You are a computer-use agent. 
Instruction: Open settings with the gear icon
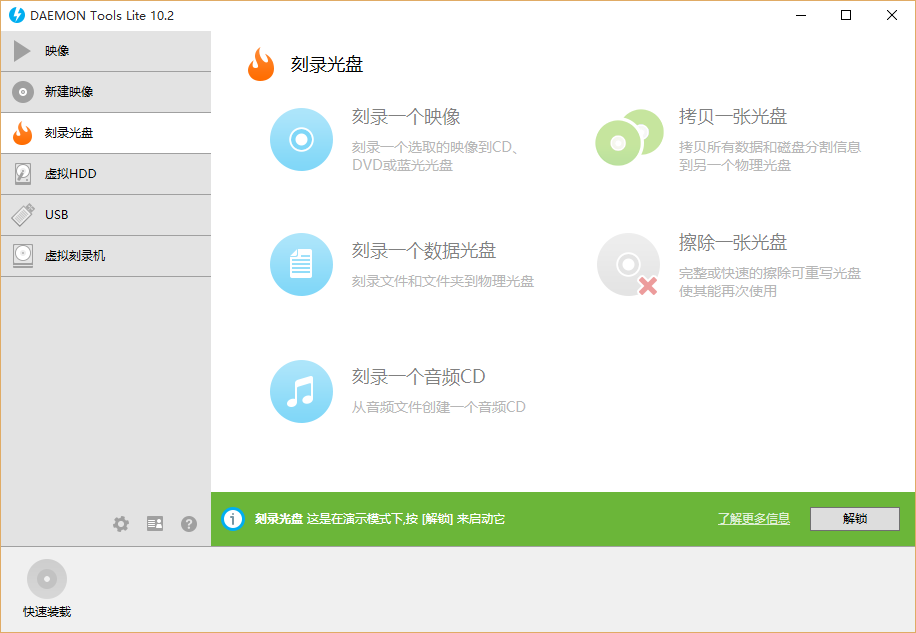pyautogui.click(x=121, y=523)
